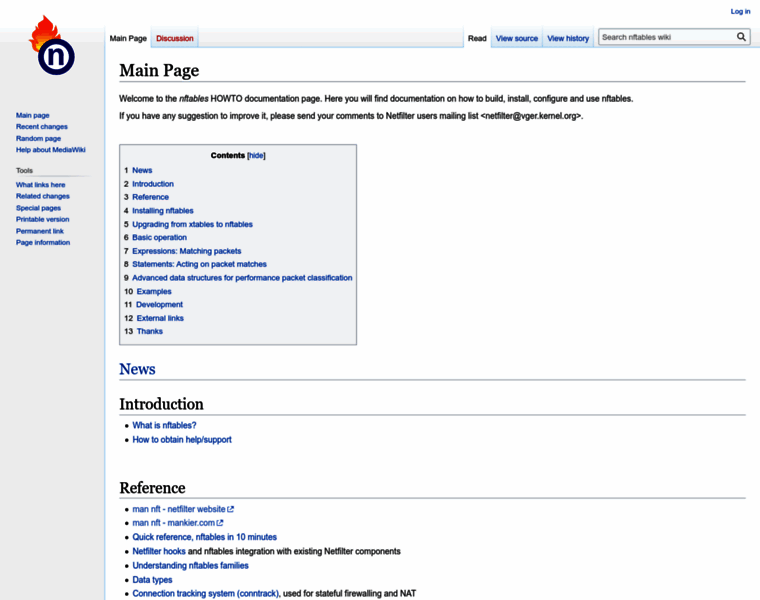The image size is (760, 600).
Task: Open the Discussion tab
Action: pyautogui.click(x=174, y=38)
